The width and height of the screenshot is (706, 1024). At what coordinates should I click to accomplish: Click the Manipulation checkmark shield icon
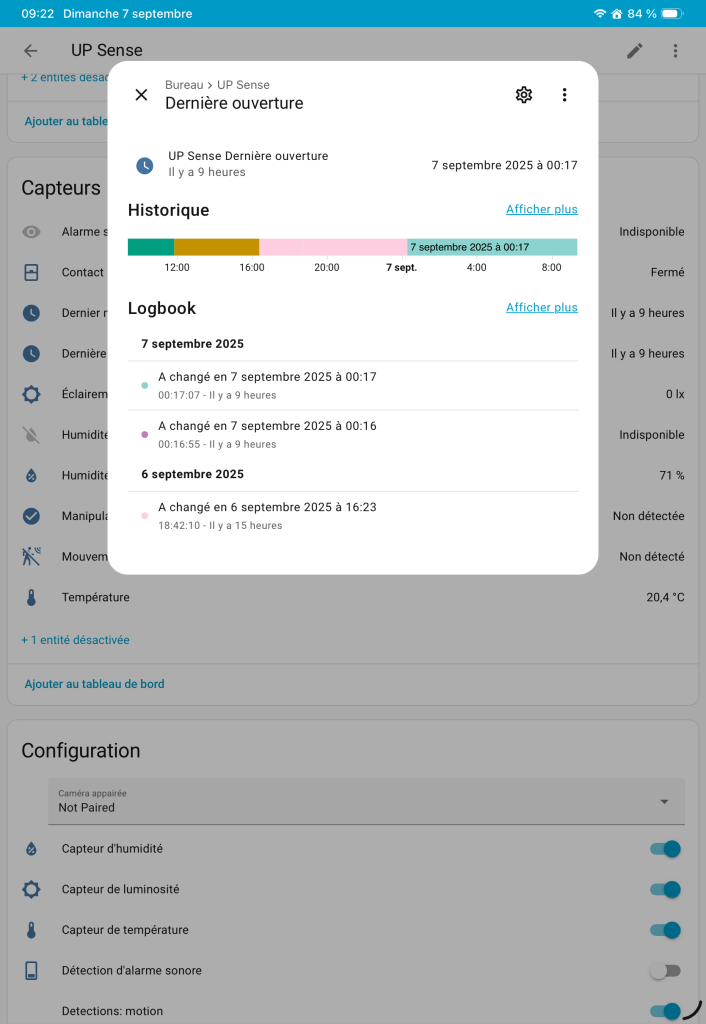[x=31, y=516]
